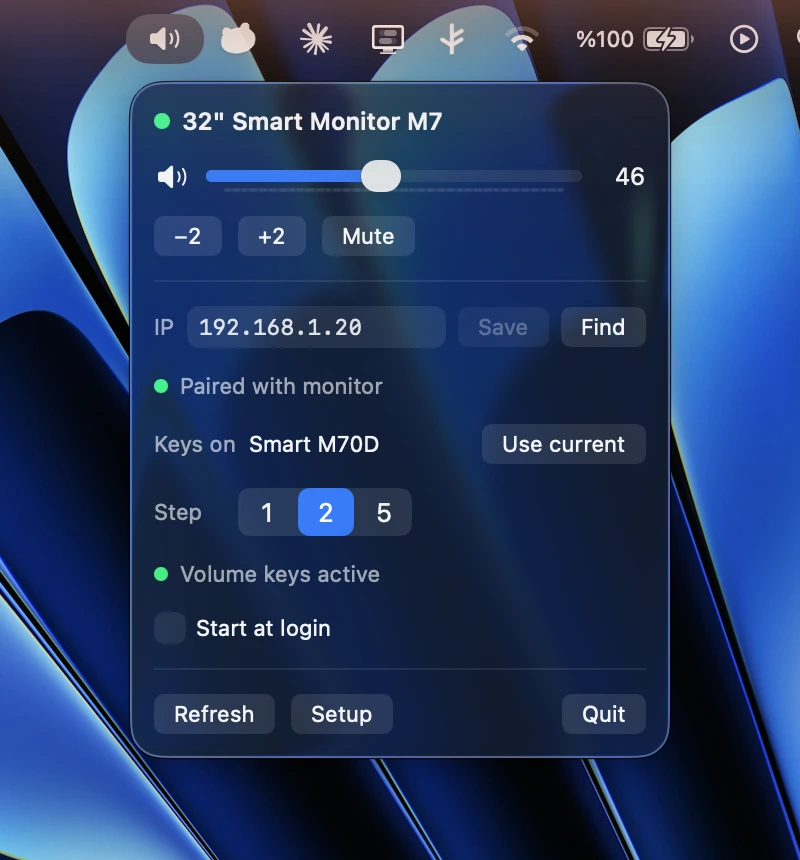Quit the app
The width and height of the screenshot is (800, 860).
[x=603, y=714]
